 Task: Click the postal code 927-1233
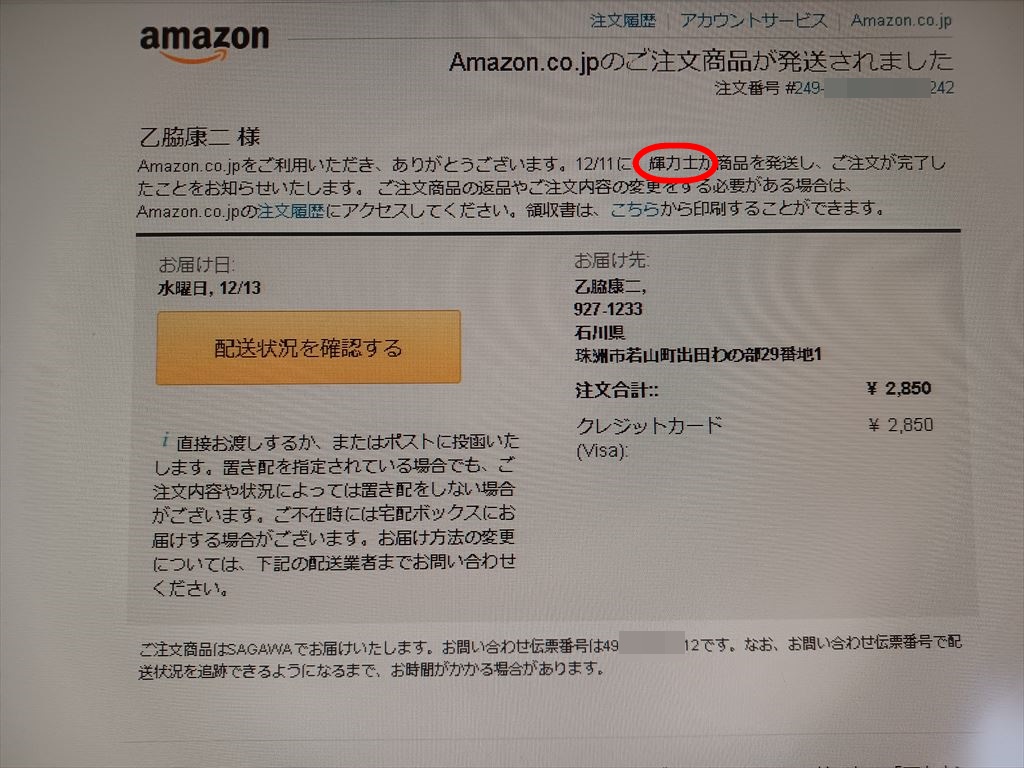click(x=608, y=309)
